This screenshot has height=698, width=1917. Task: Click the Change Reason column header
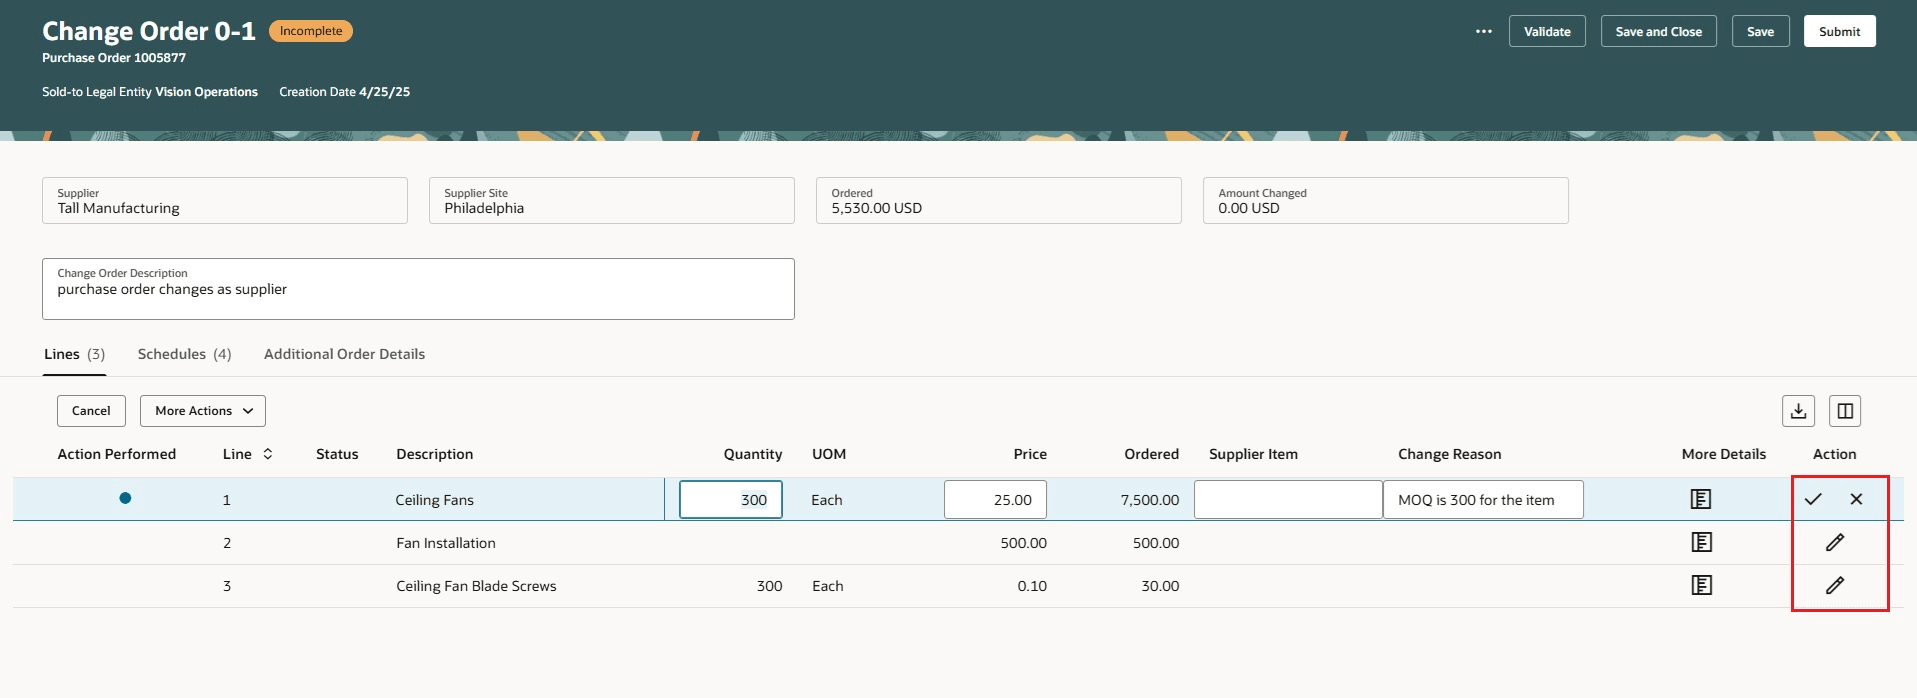1450,454
